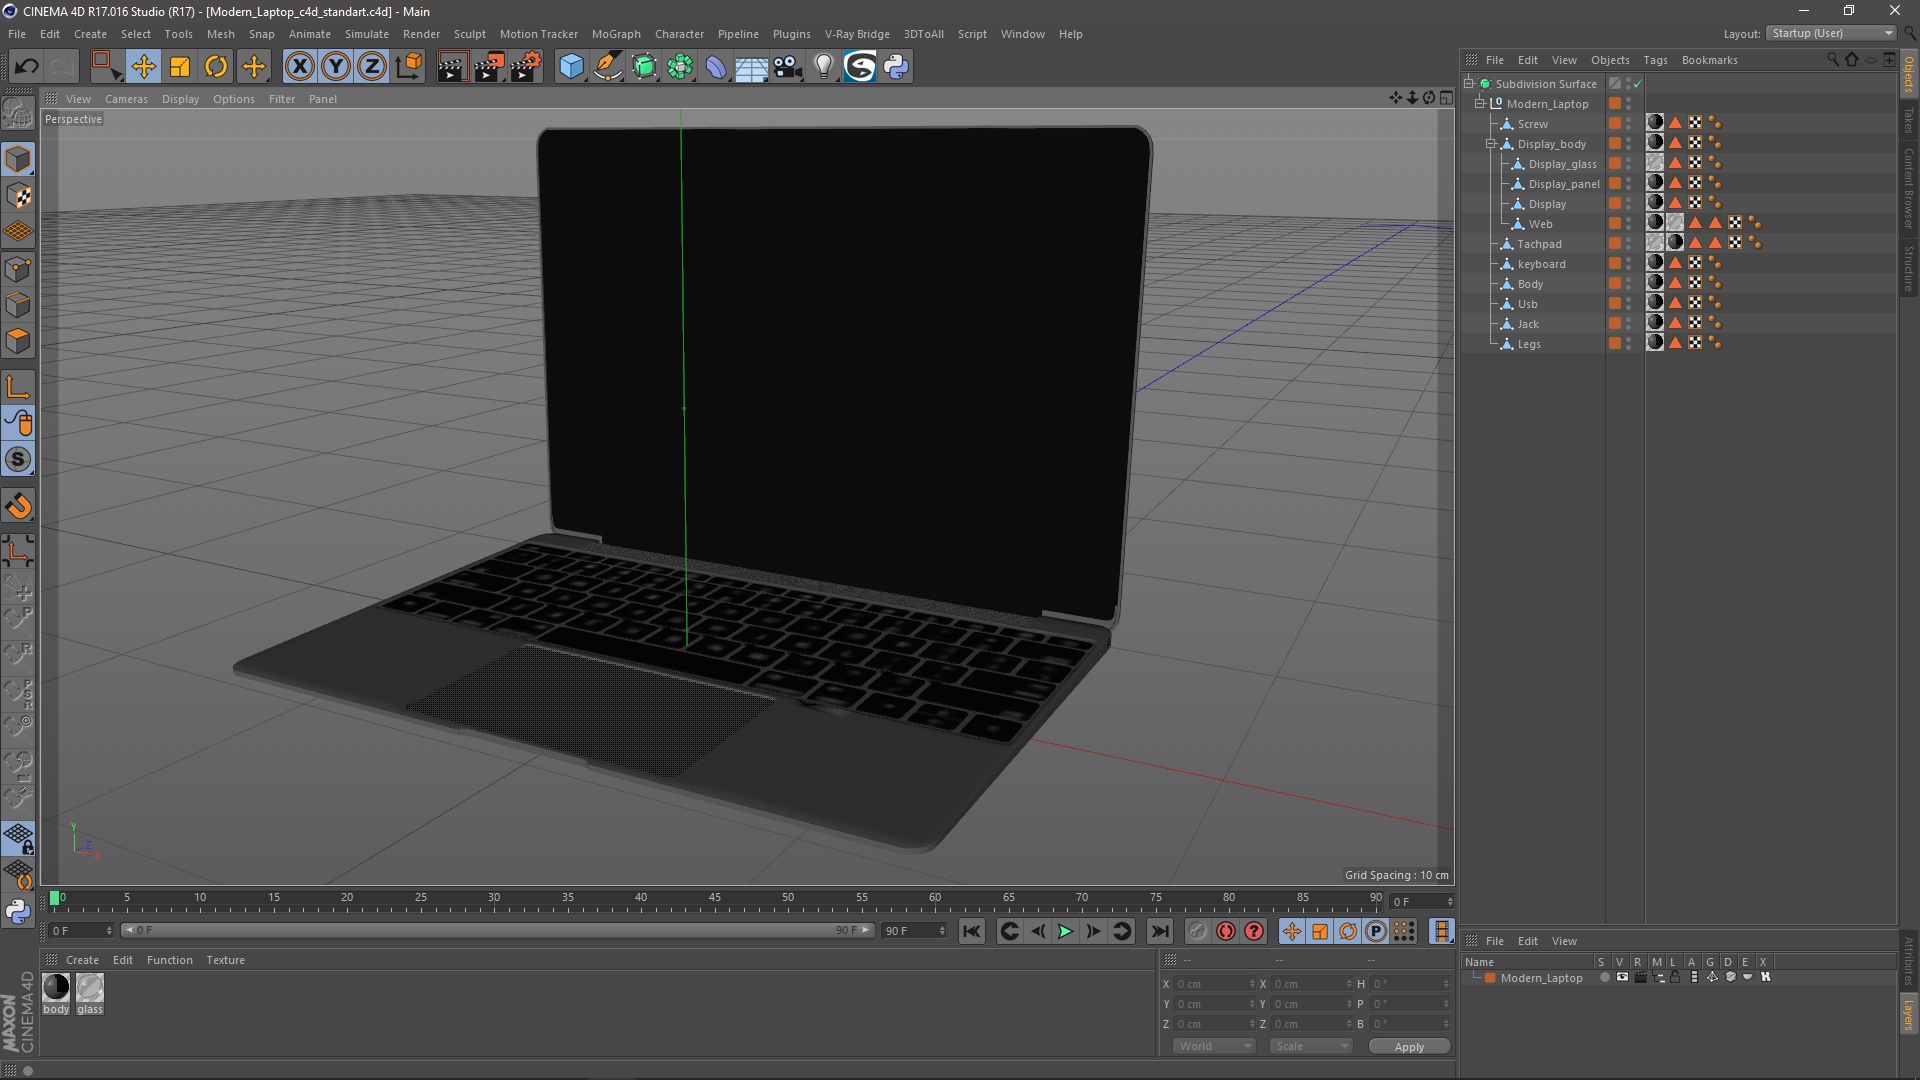The width and height of the screenshot is (1920, 1080).
Task: Open the Array modeling objects icon
Action: tap(680, 67)
